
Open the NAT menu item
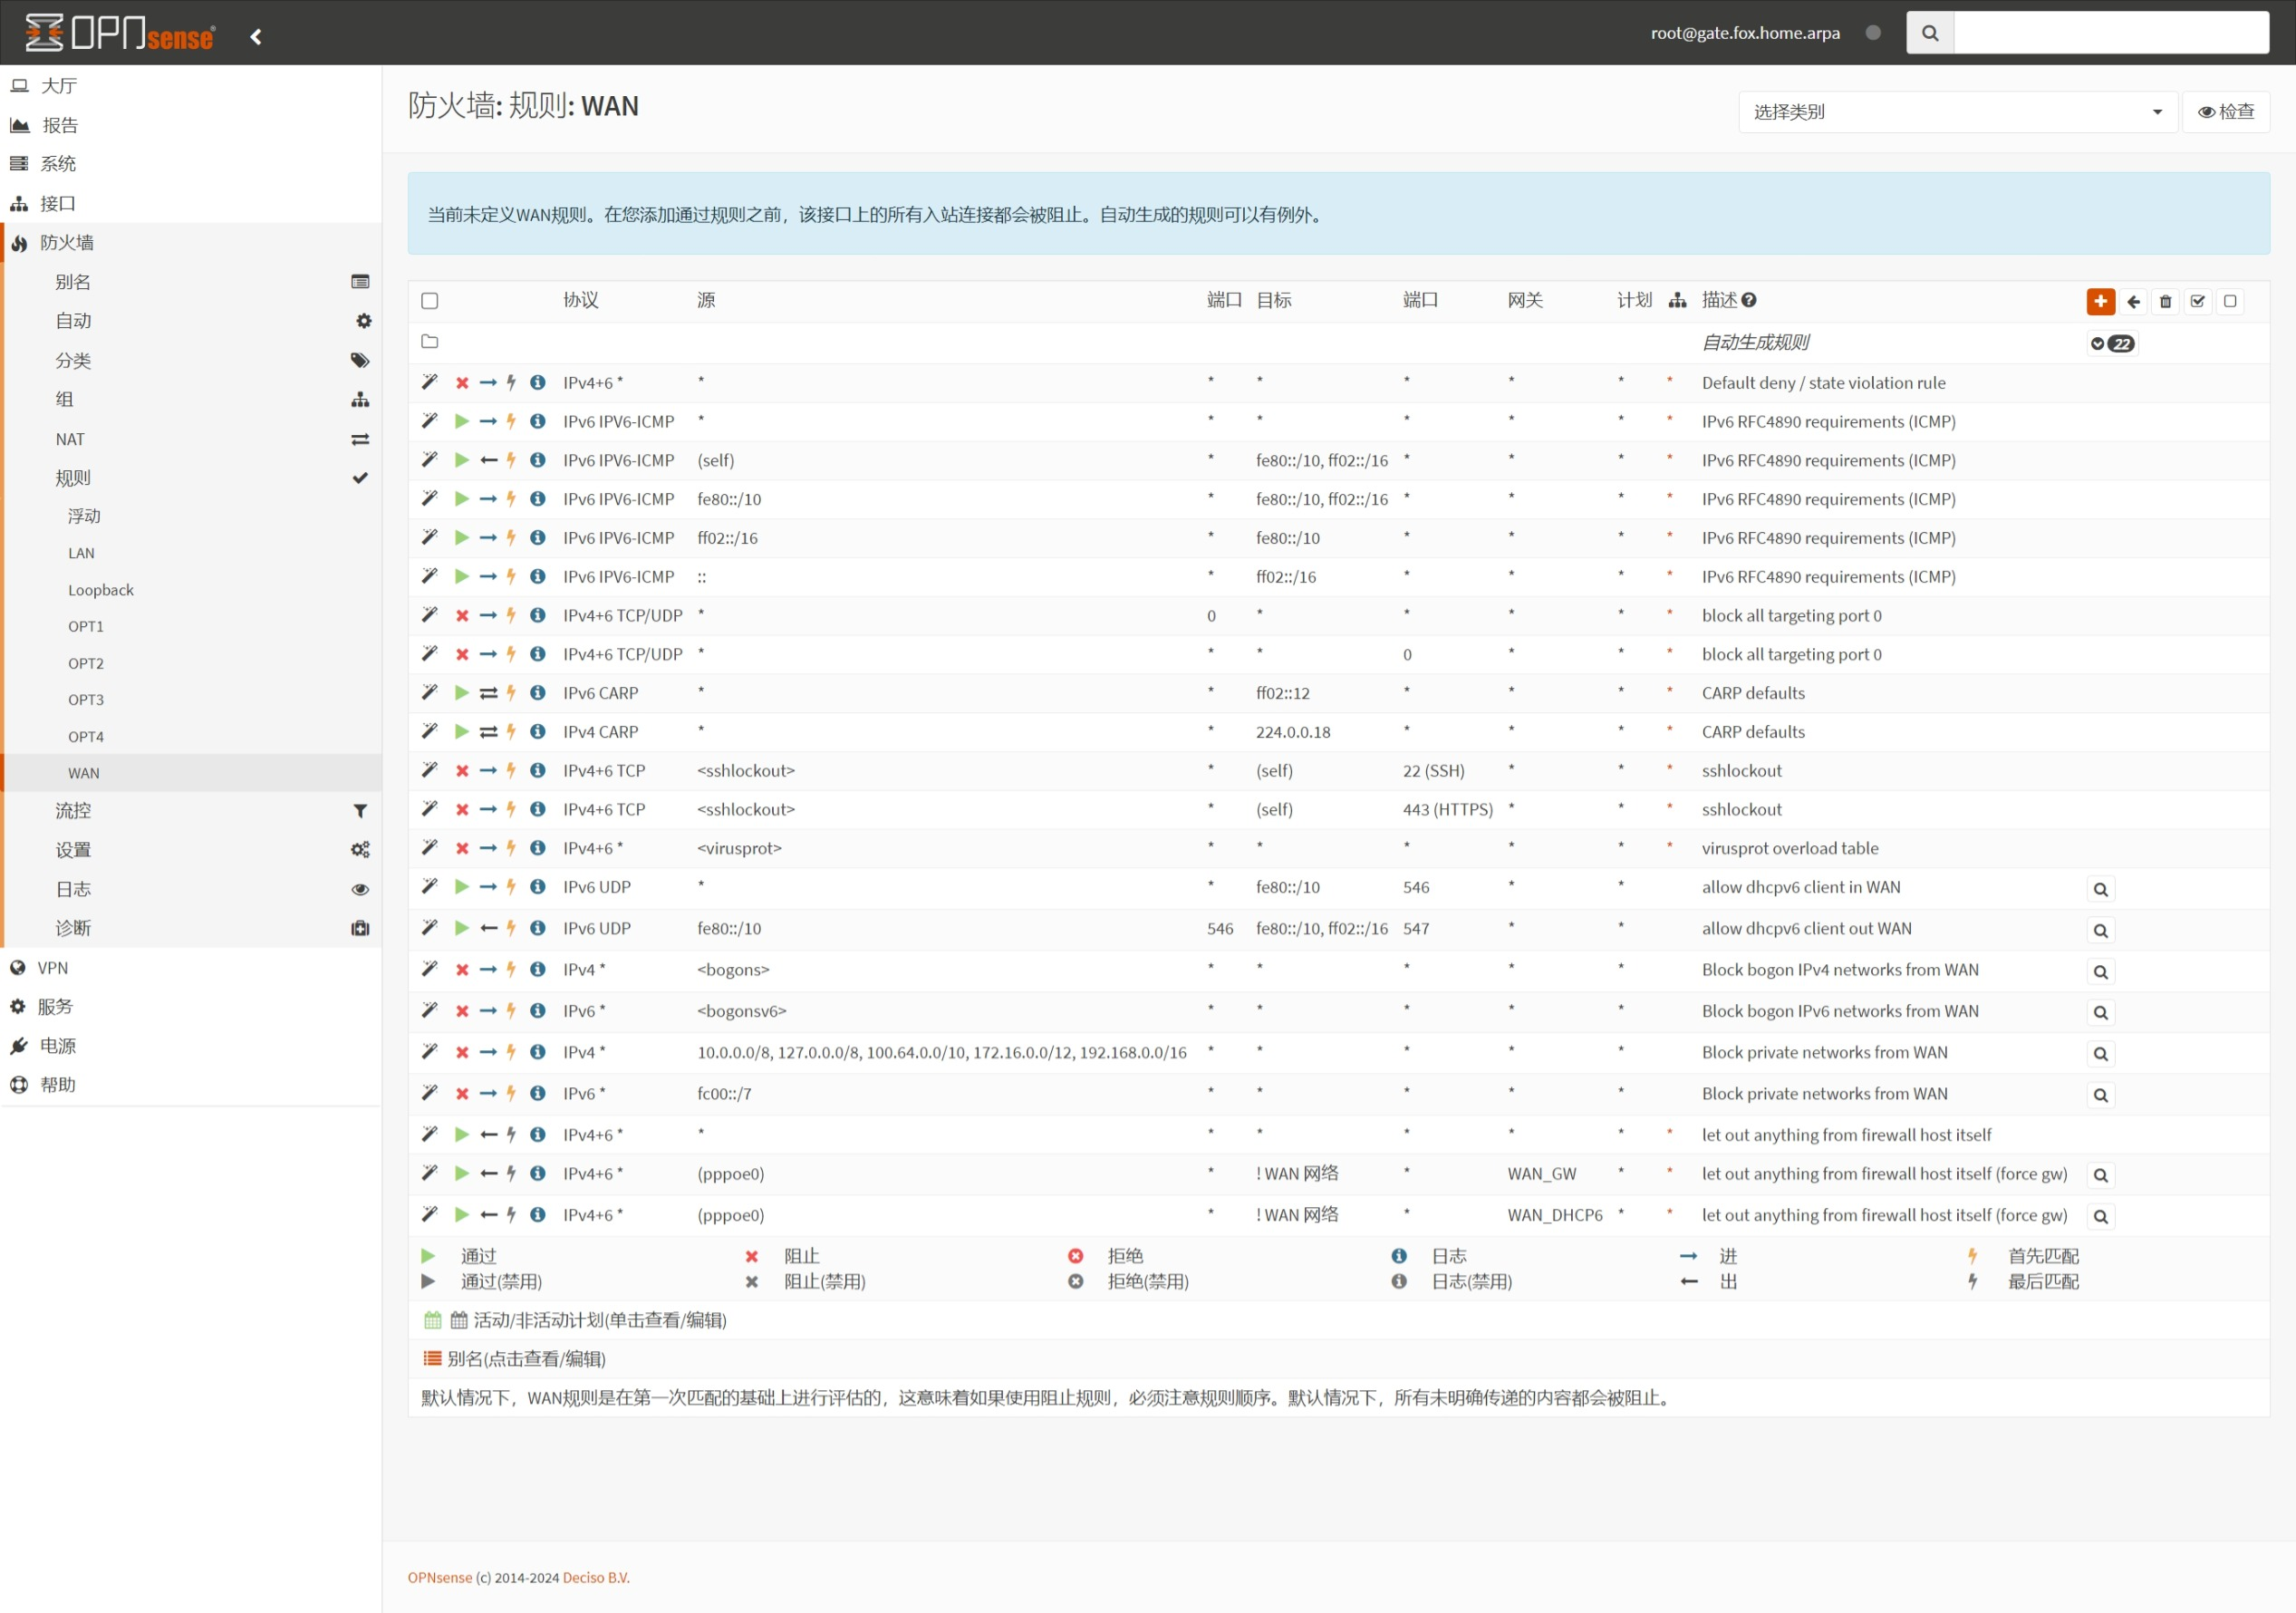pos(70,439)
